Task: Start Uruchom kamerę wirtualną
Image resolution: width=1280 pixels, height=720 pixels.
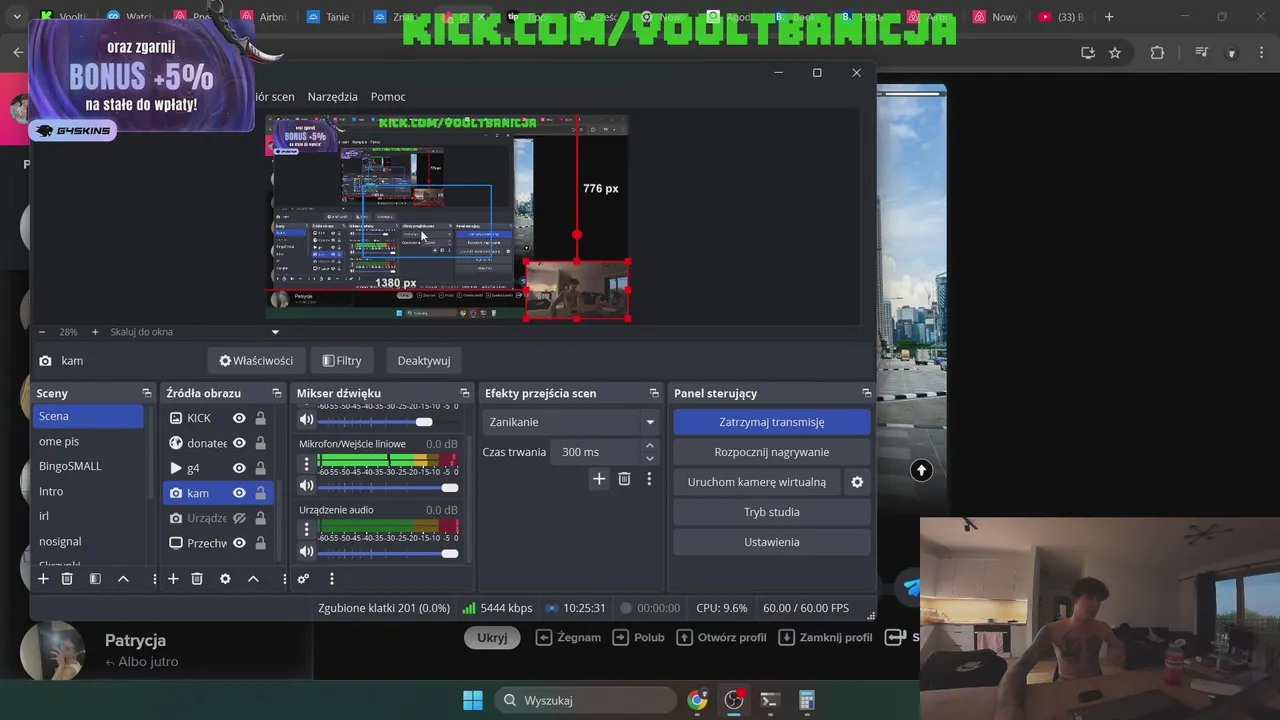Action: 757,482
